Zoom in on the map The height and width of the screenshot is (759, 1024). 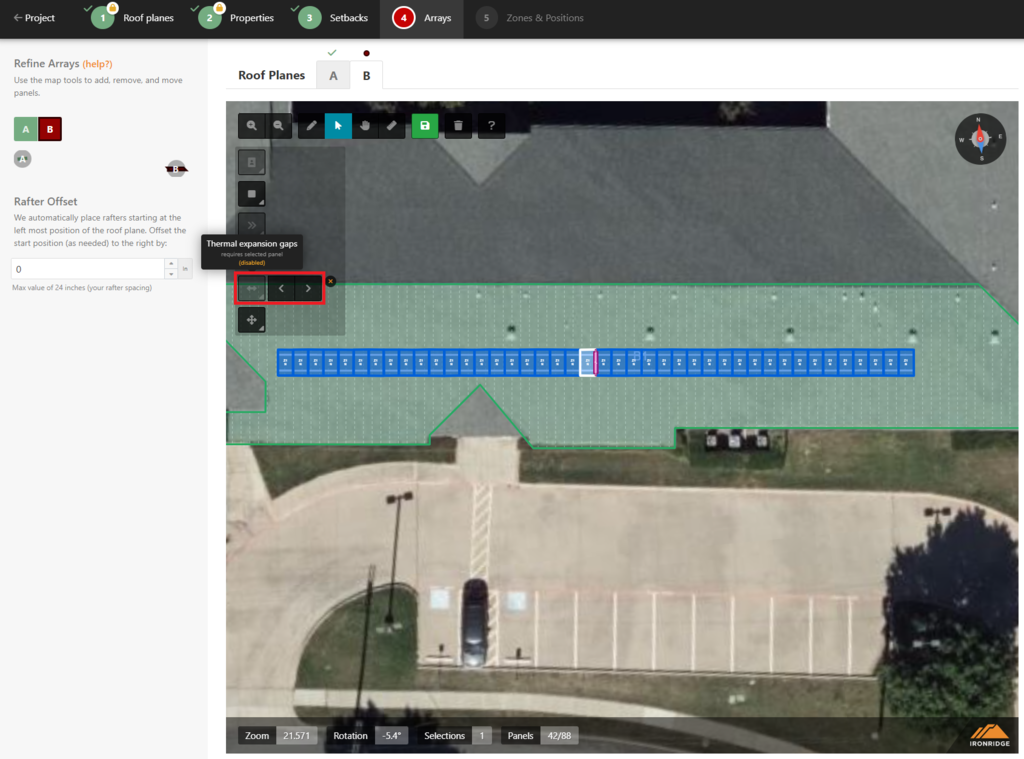pyautogui.click(x=252, y=126)
